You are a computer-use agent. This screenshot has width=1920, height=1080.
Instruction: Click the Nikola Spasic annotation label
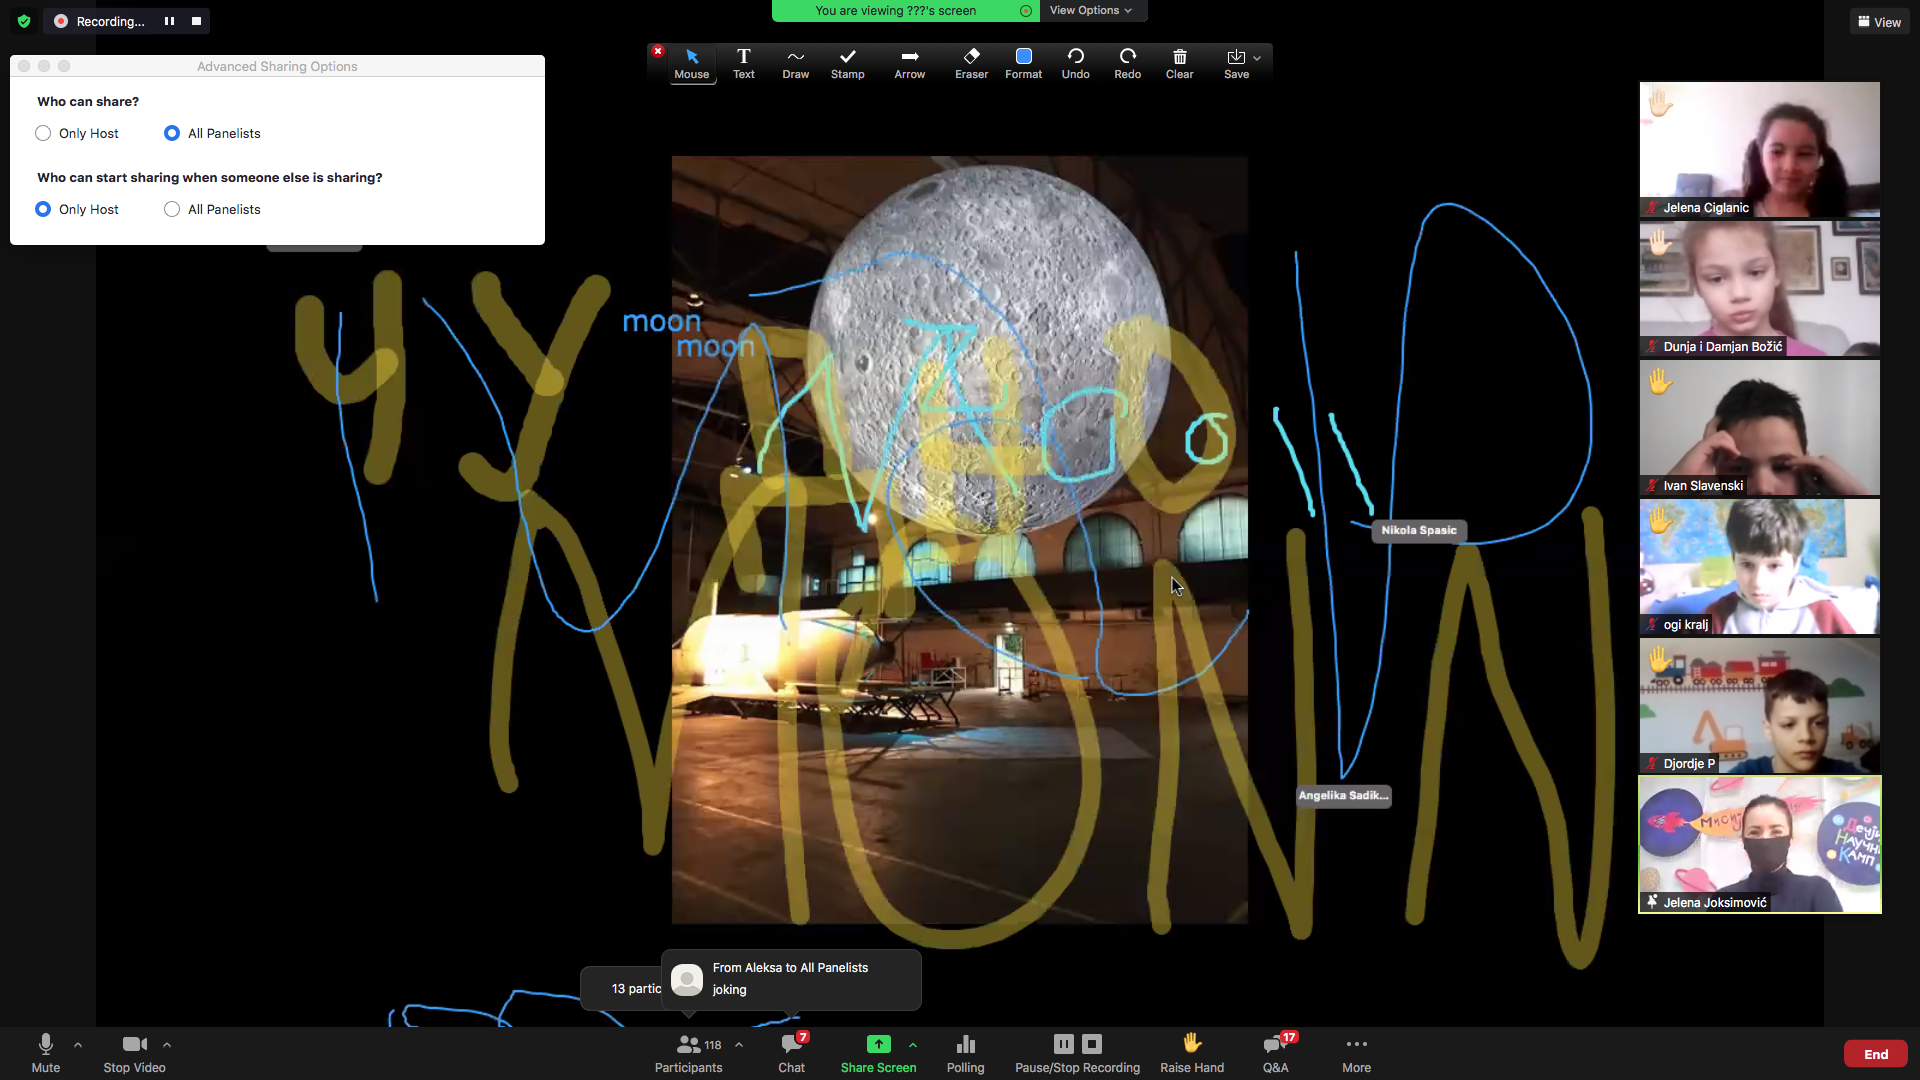tap(1418, 530)
